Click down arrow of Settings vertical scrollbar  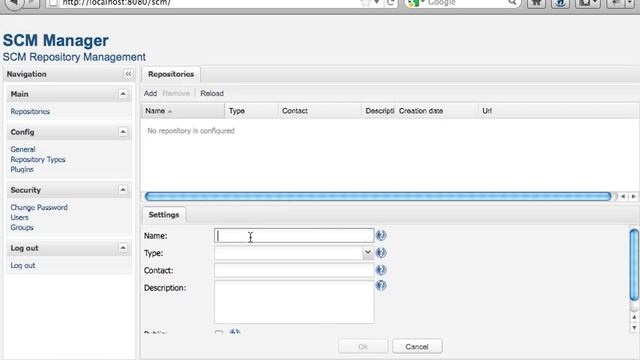[x=634, y=327]
